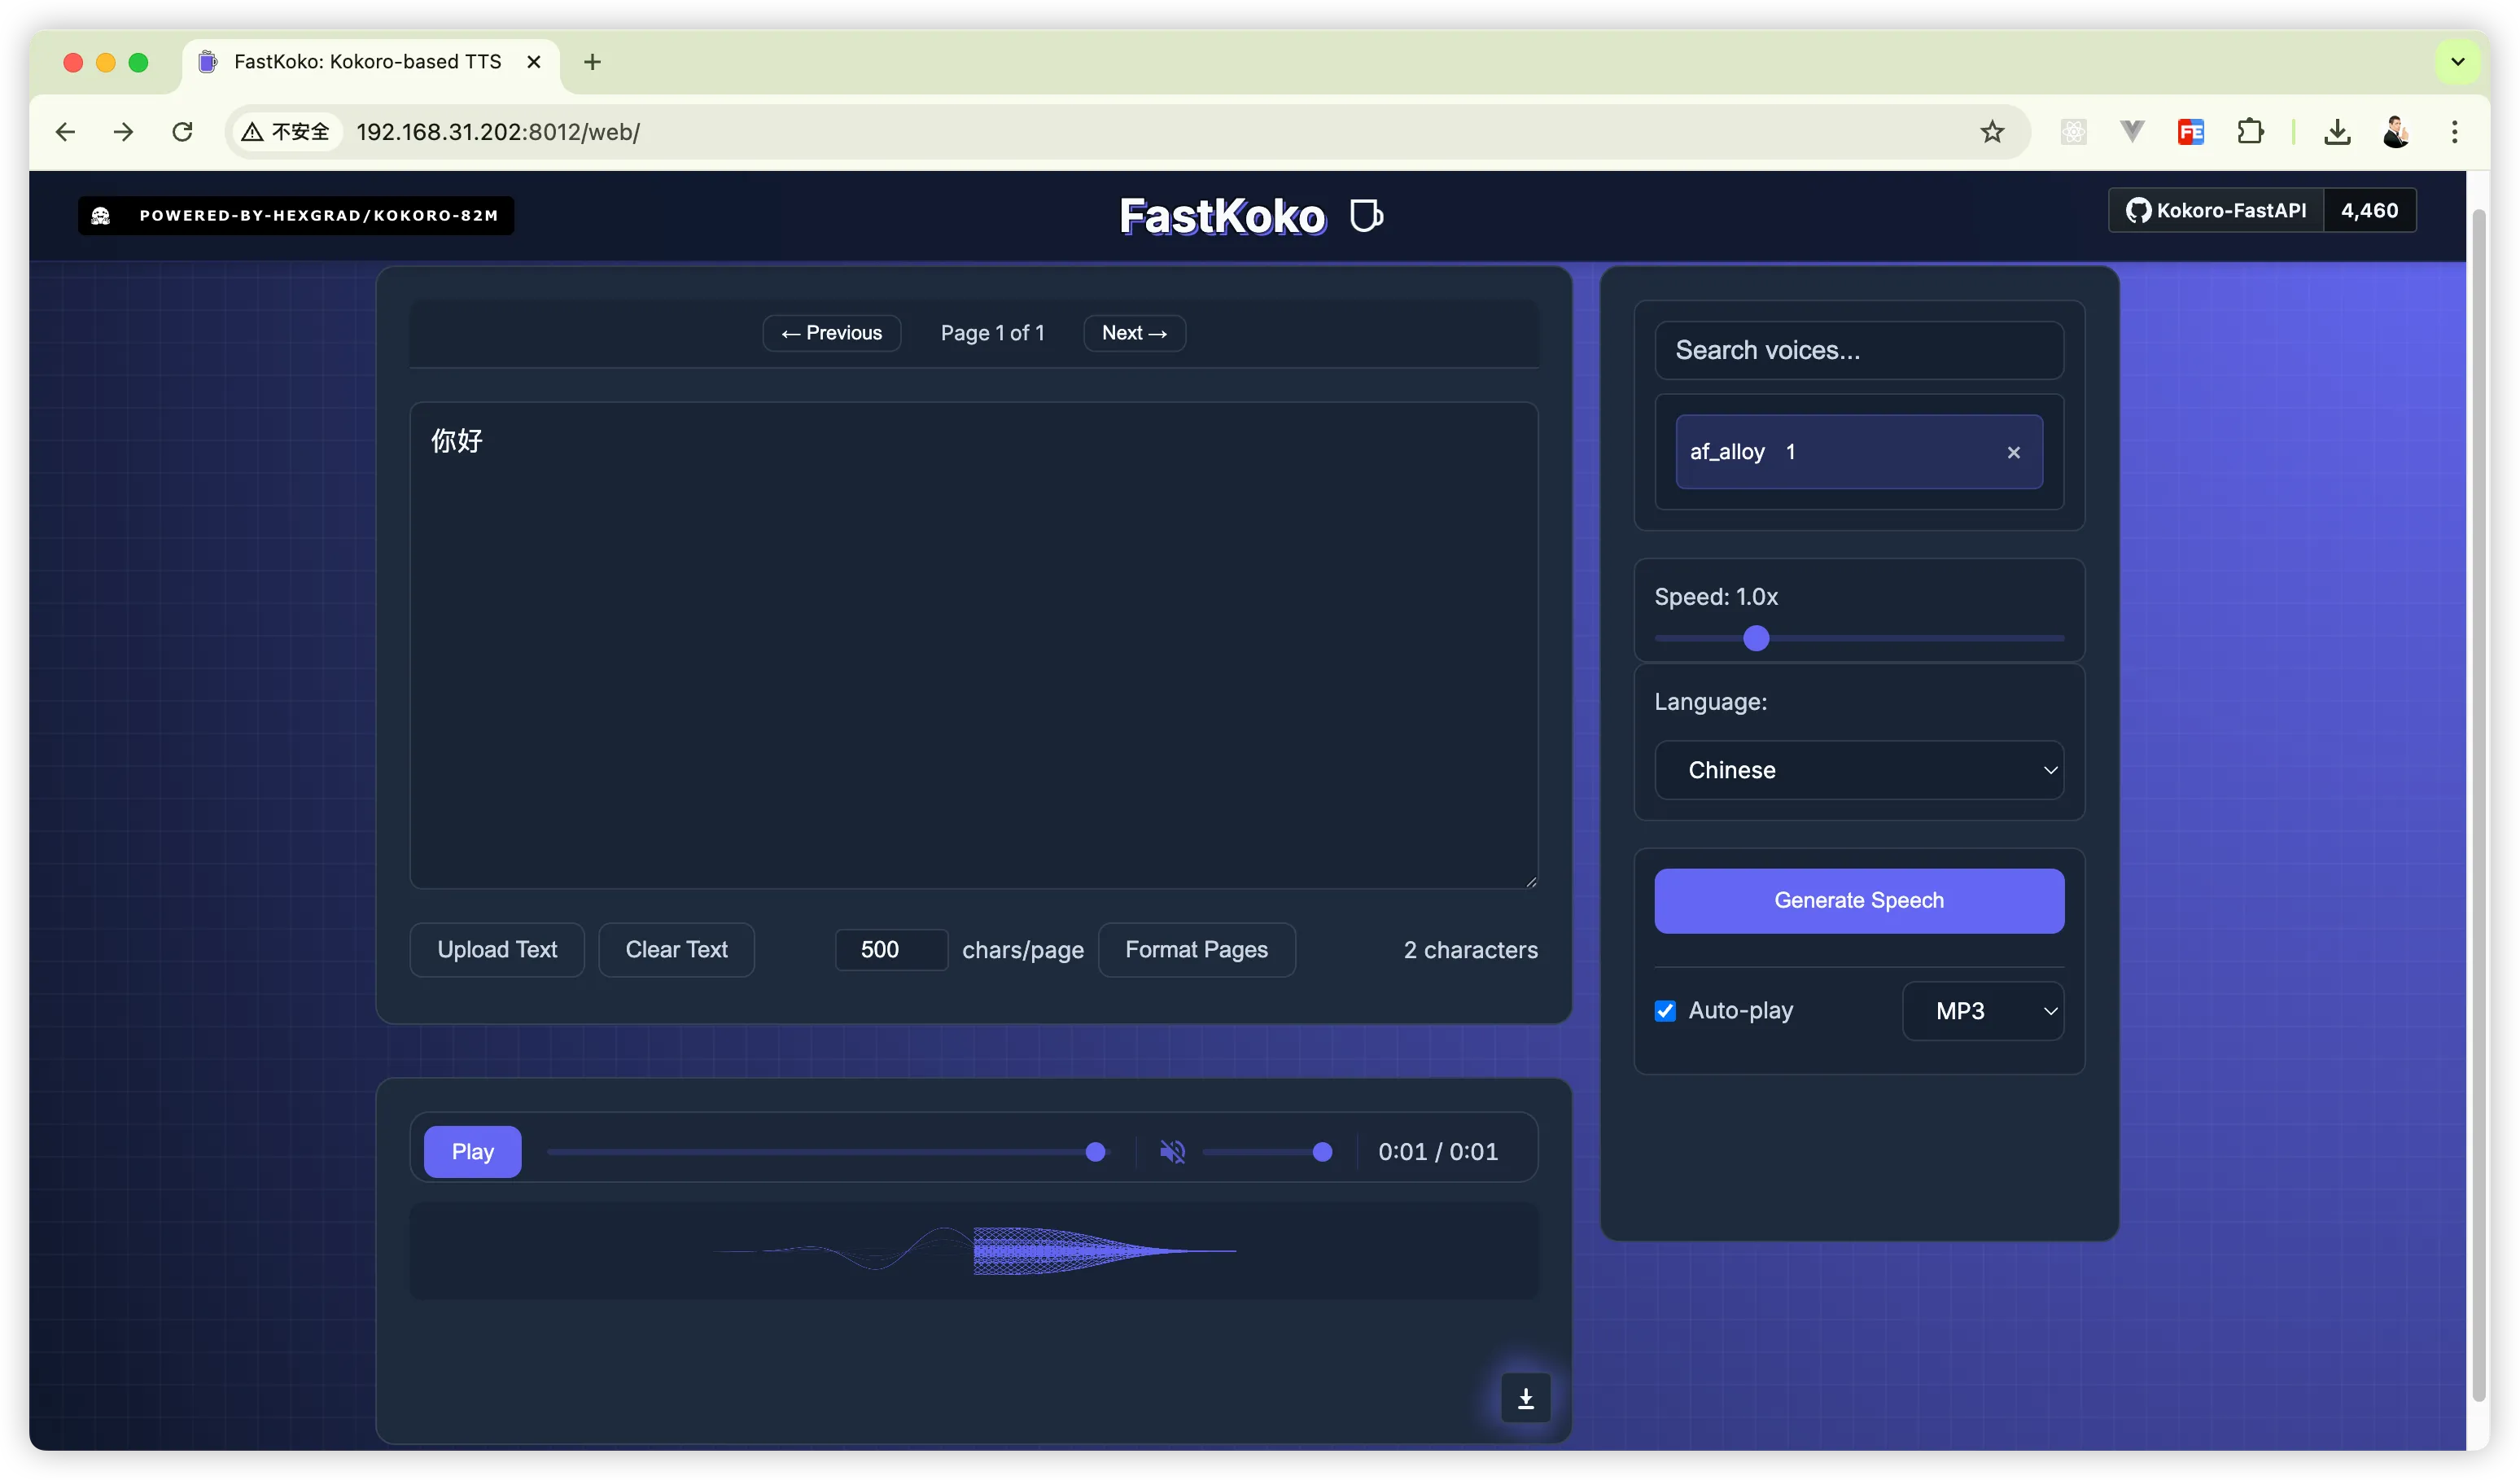The image size is (2520, 1480).
Task: Open the Chrome profile avatar
Action: point(2396,132)
